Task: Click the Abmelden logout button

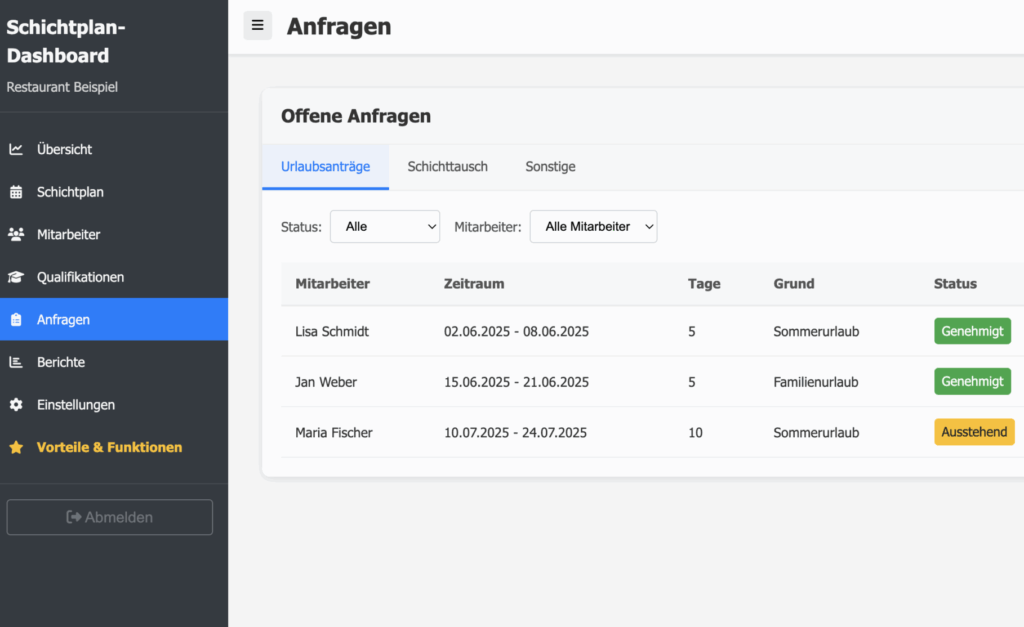Action: point(110,517)
